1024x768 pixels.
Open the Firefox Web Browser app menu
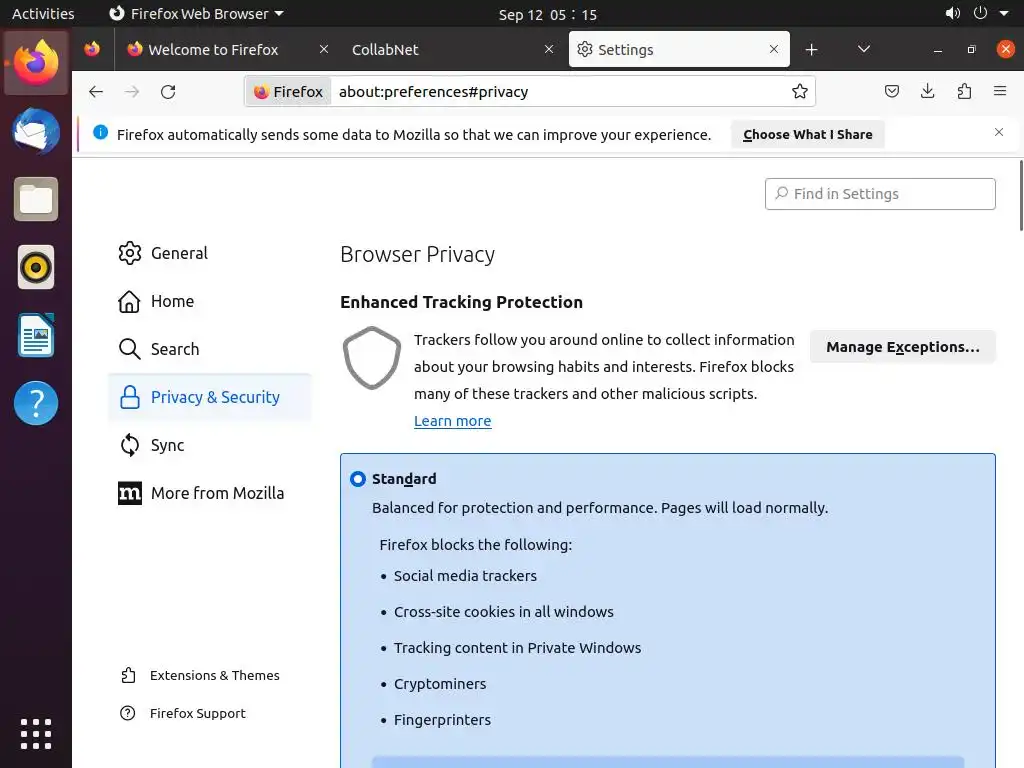[x=196, y=14]
